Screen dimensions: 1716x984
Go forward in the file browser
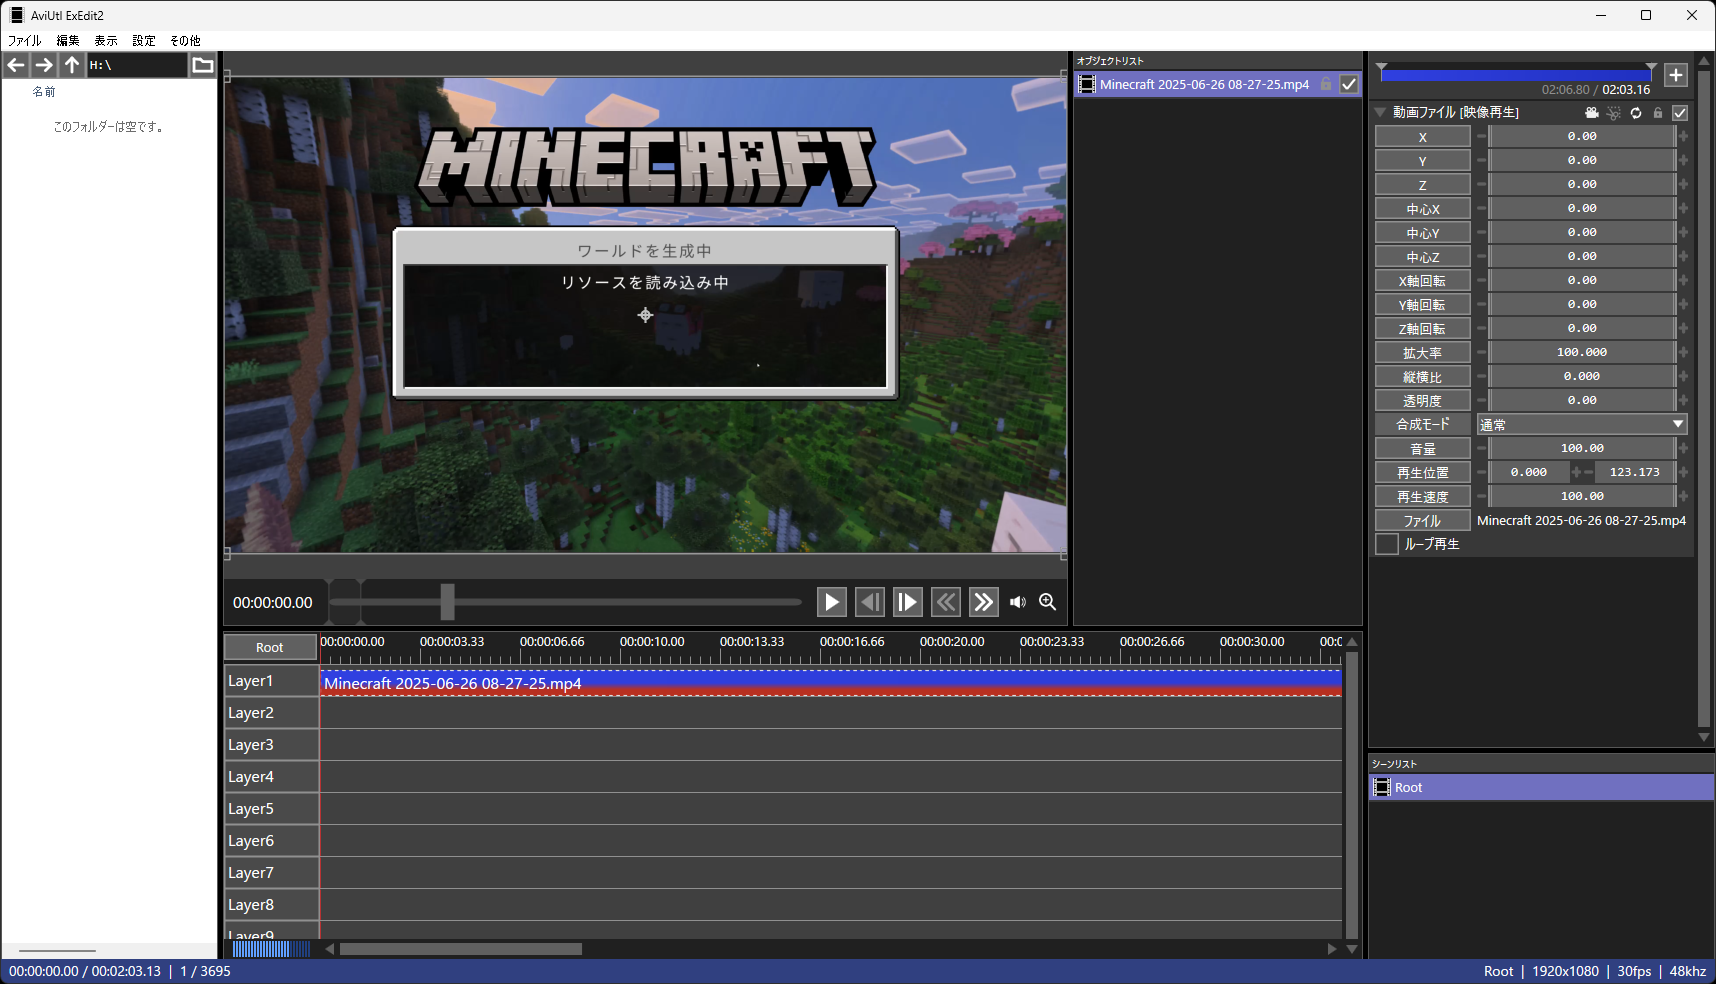(x=44, y=65)
